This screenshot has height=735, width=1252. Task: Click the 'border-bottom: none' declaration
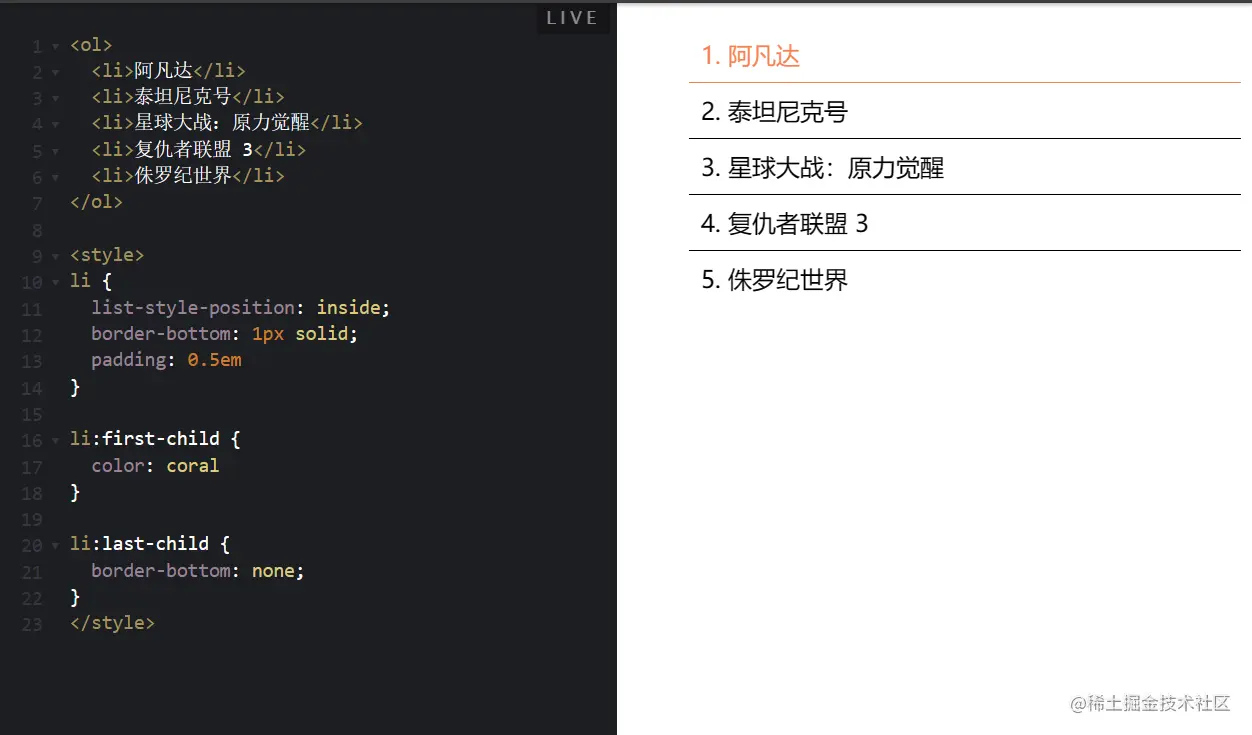coord(198,571)
